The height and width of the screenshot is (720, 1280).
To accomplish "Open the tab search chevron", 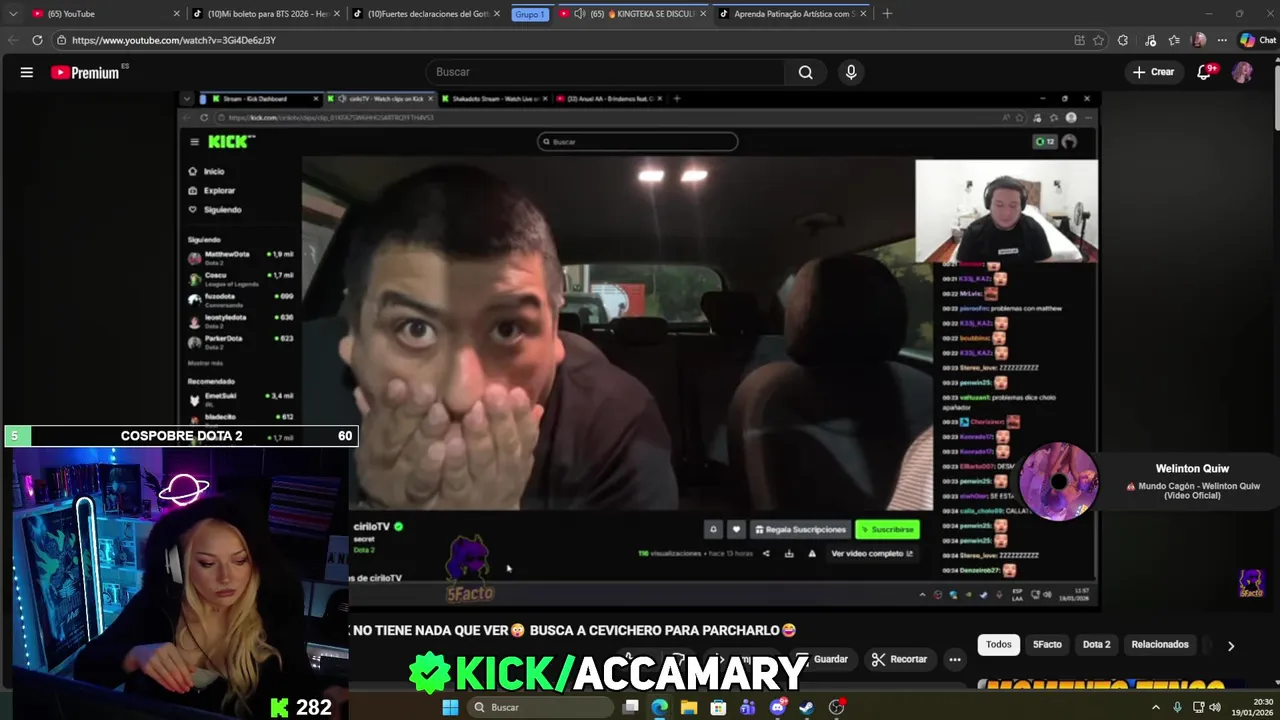I will pyautogui.click(x=12, y=14).
